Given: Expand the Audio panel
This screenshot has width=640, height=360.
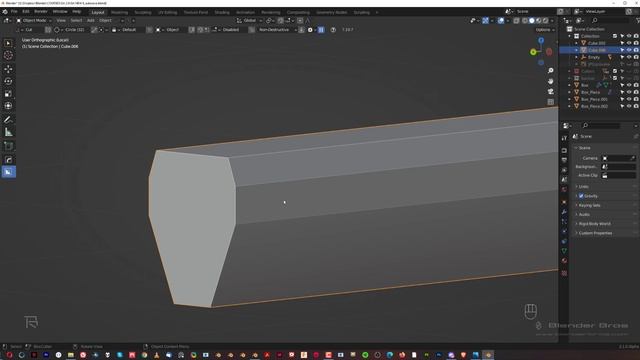Looking at the screenshot, I should [605, 214].
